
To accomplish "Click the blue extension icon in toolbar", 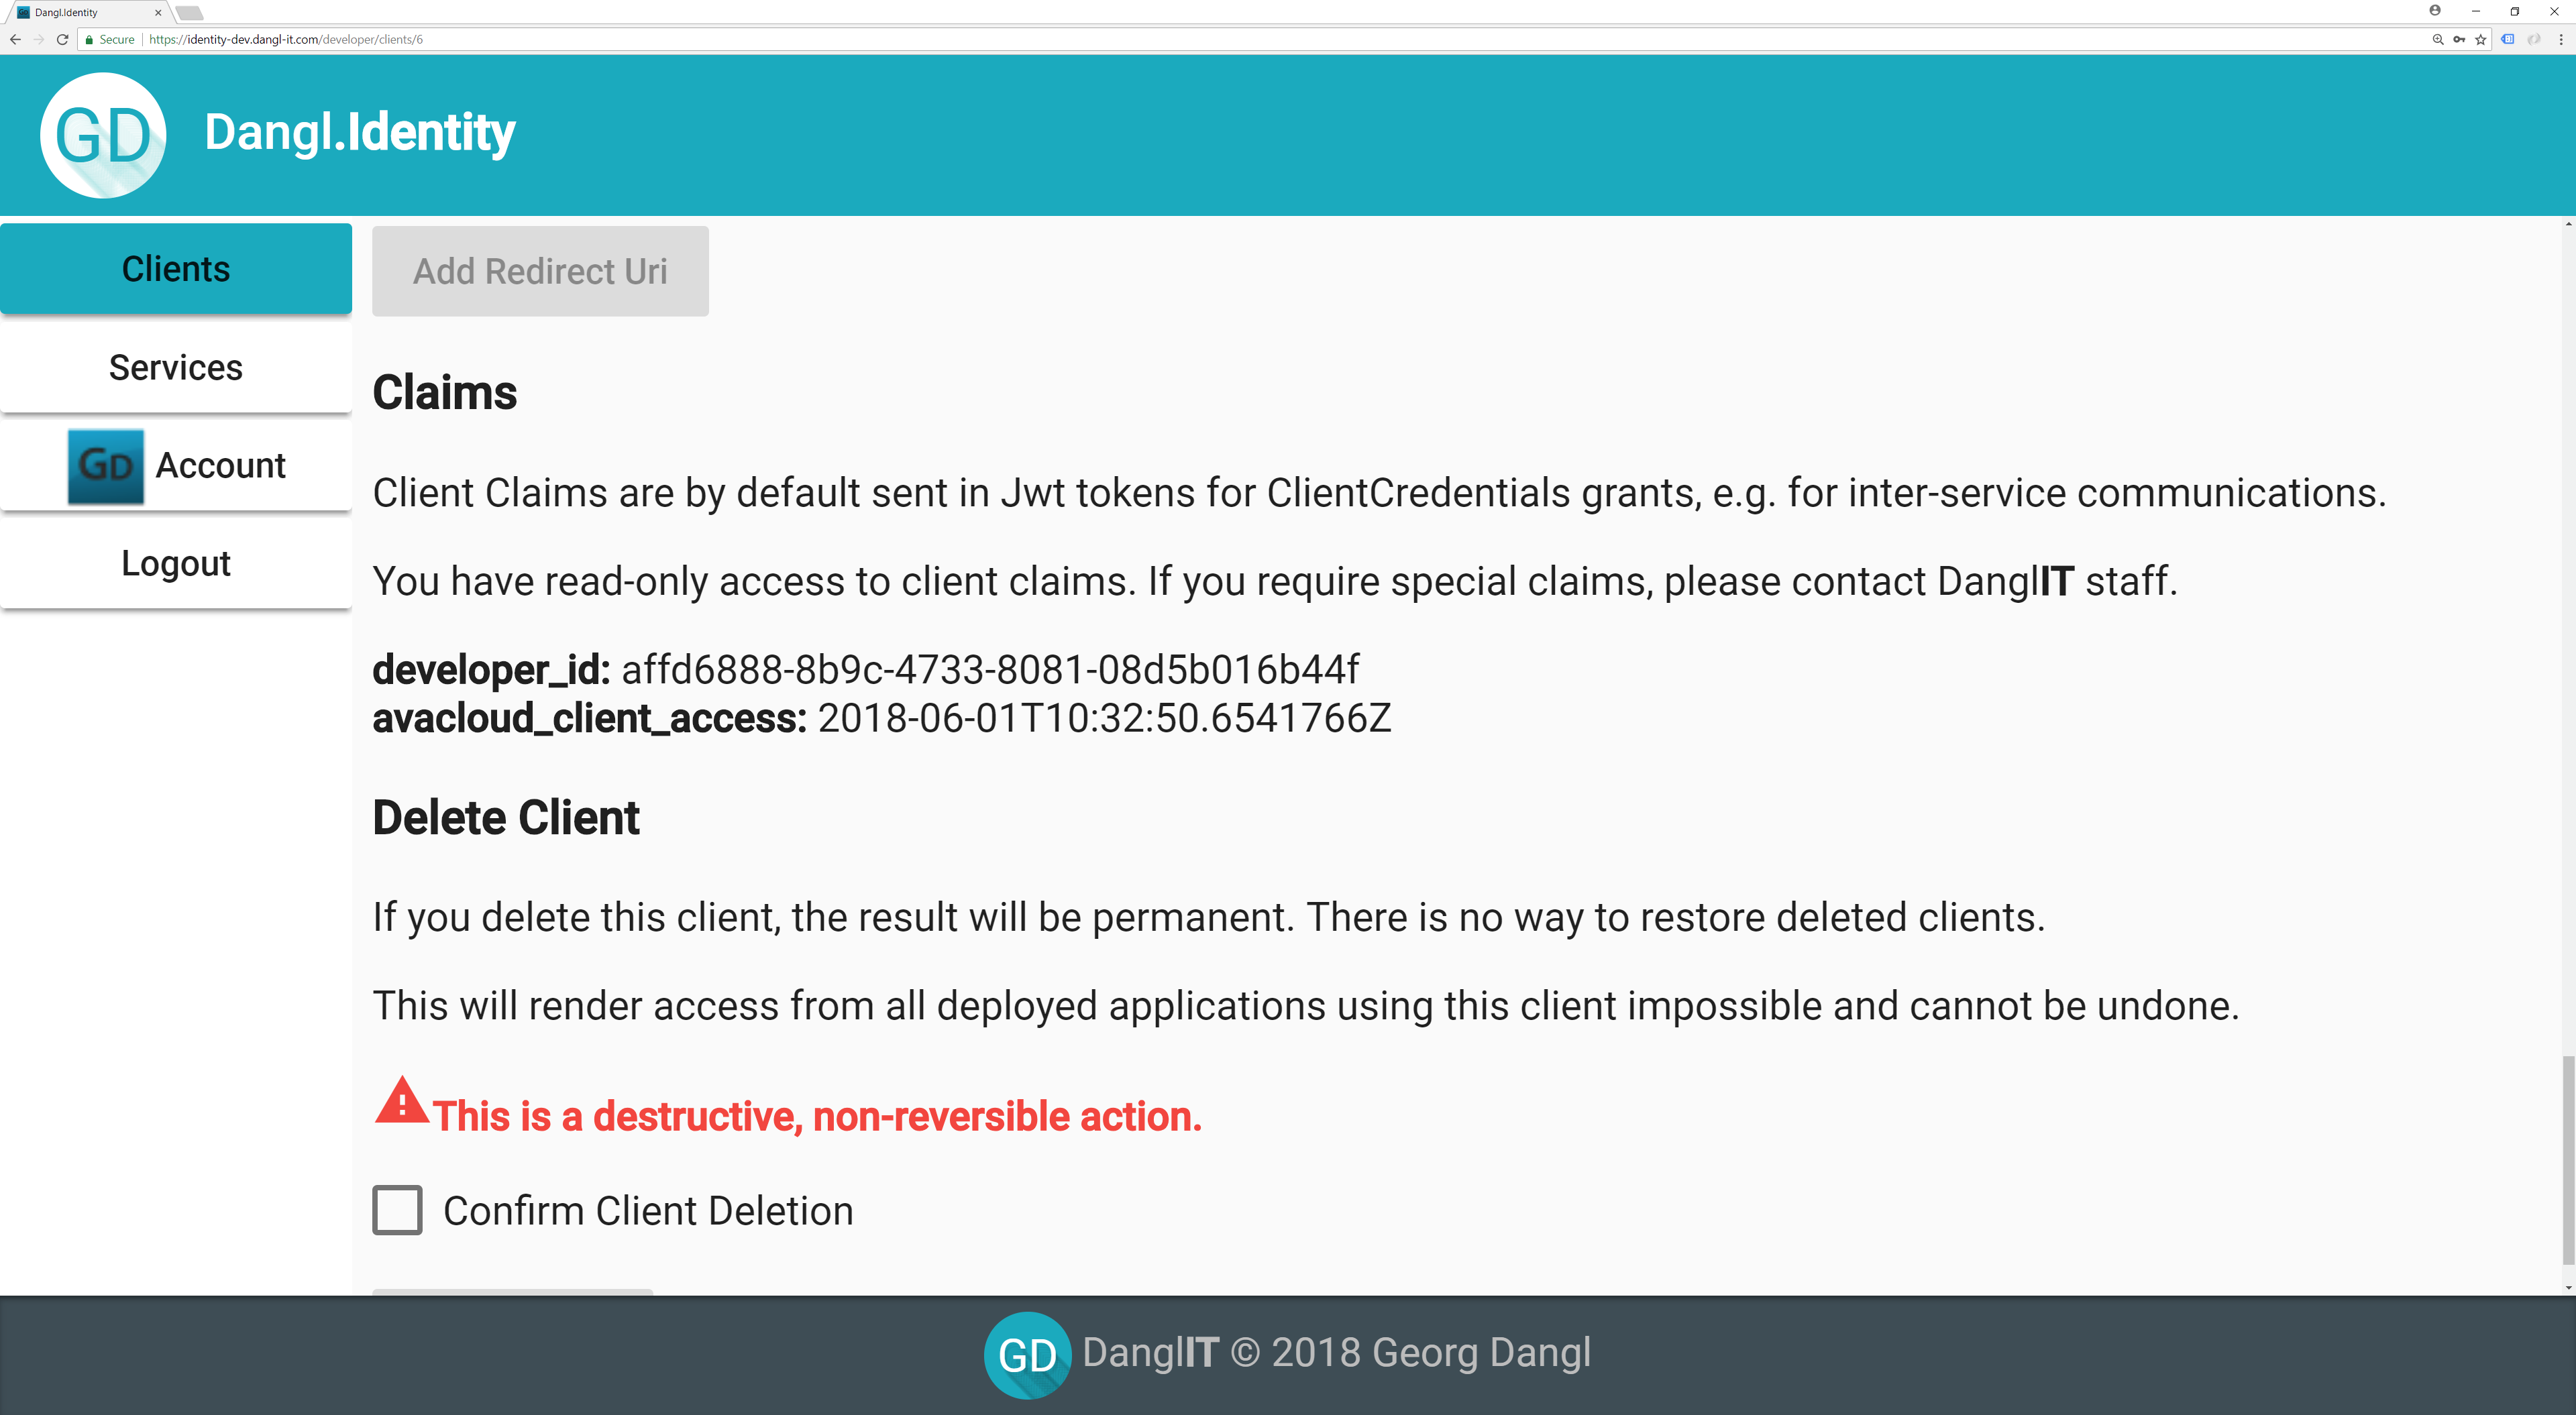I will click(x=2508, y=40).
